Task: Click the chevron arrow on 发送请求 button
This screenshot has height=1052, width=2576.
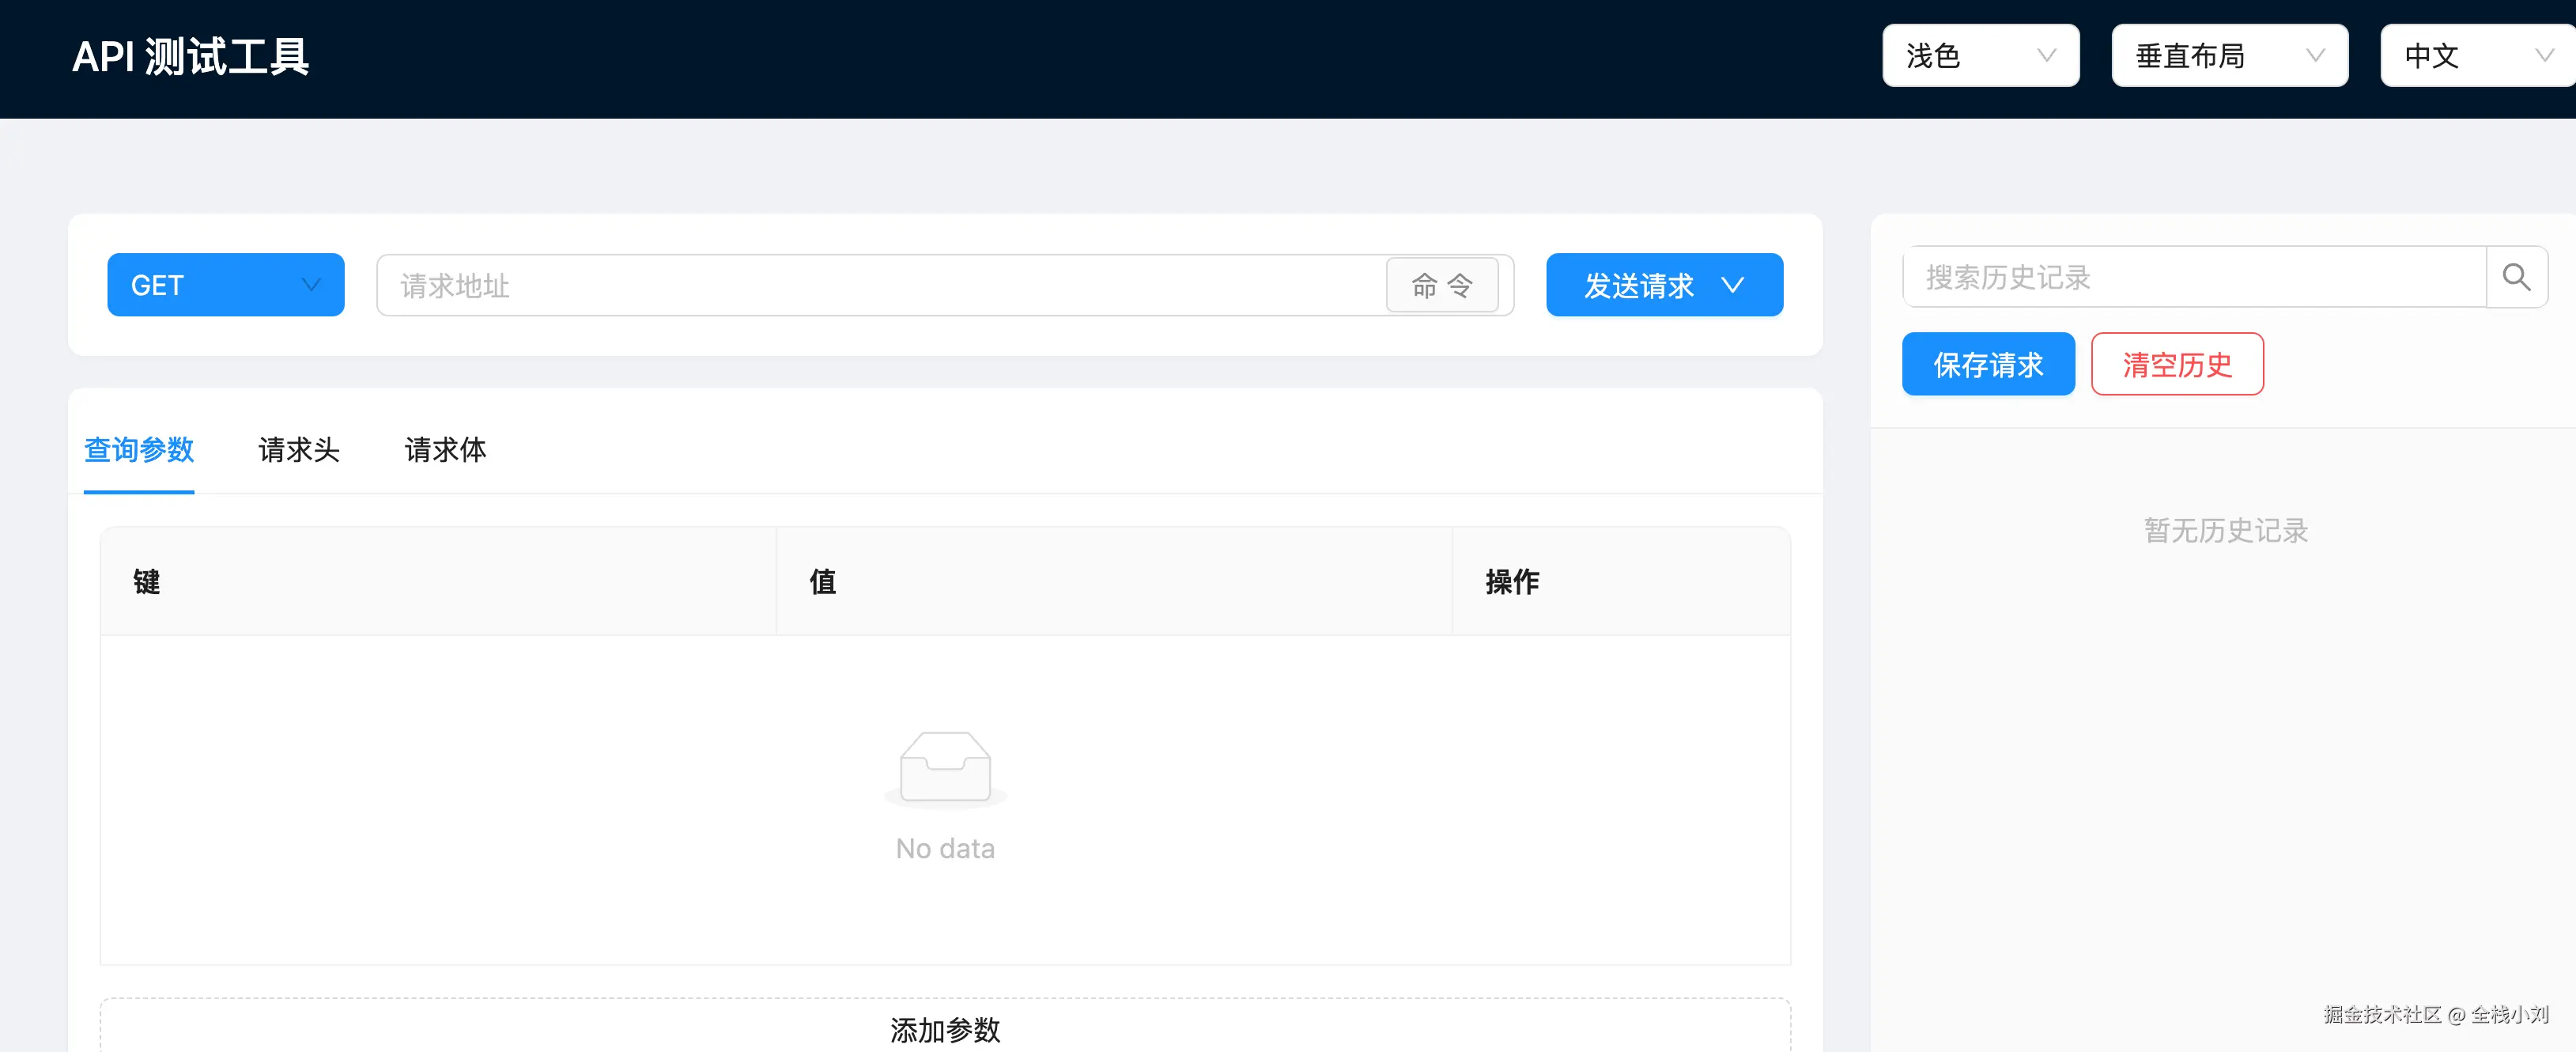Action: click(1733, 285)
